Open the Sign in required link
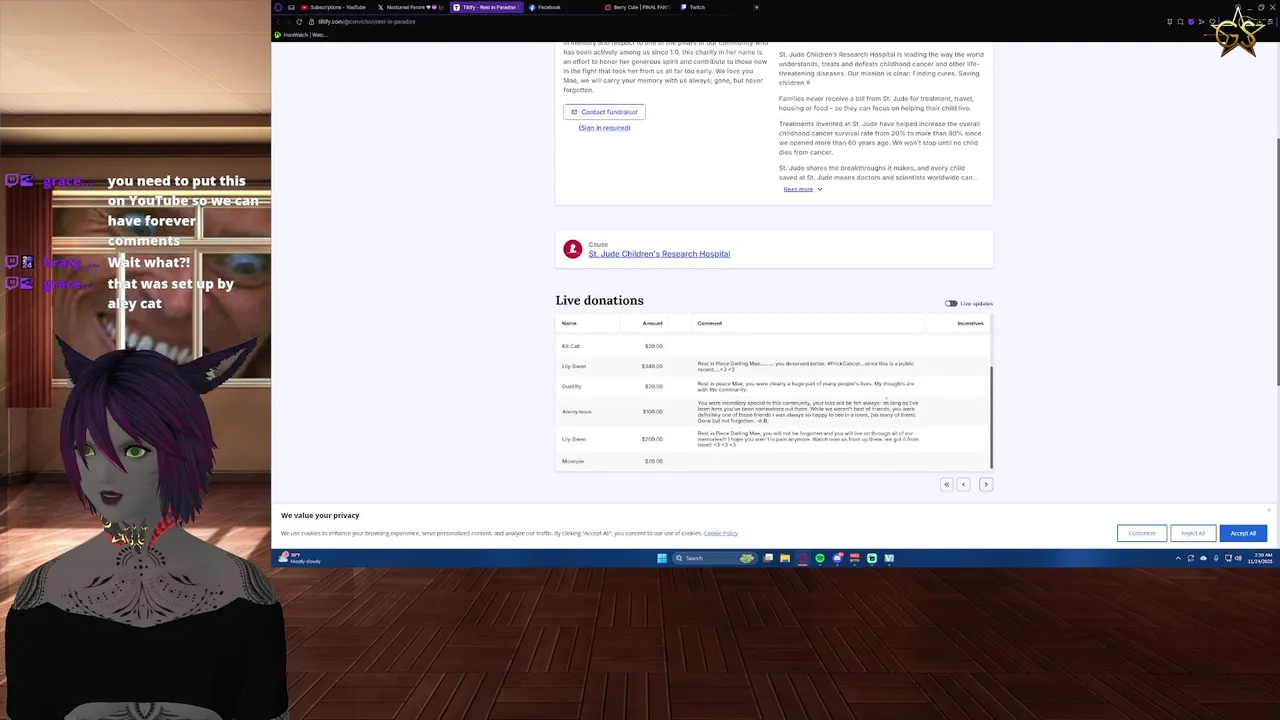Image resolution: width=1280 pixels, height=720 pixels. (604, 128)
